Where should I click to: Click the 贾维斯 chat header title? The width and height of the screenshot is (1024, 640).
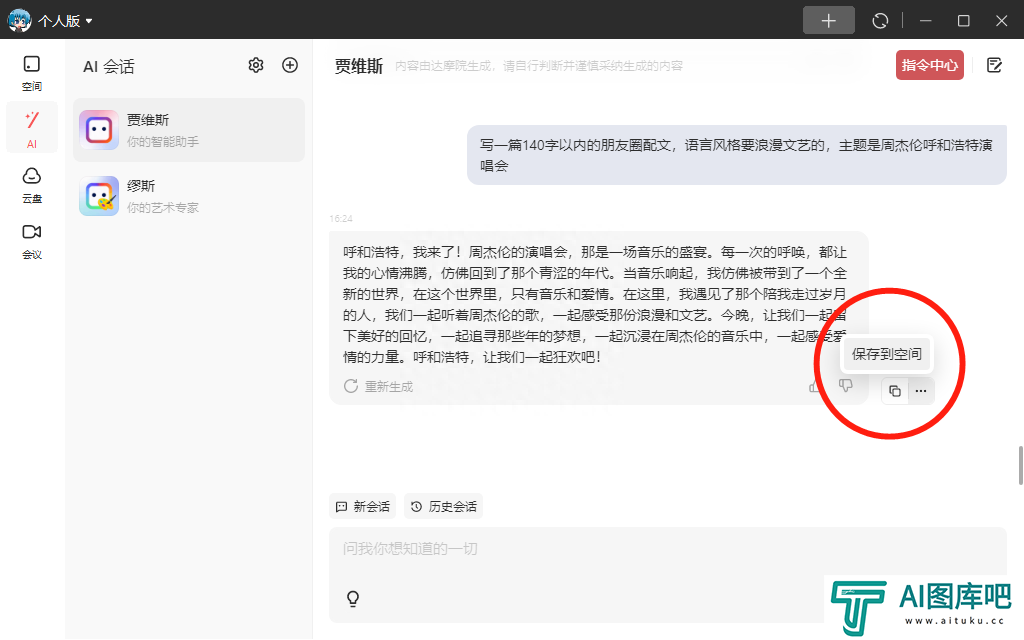coord(359,66)
